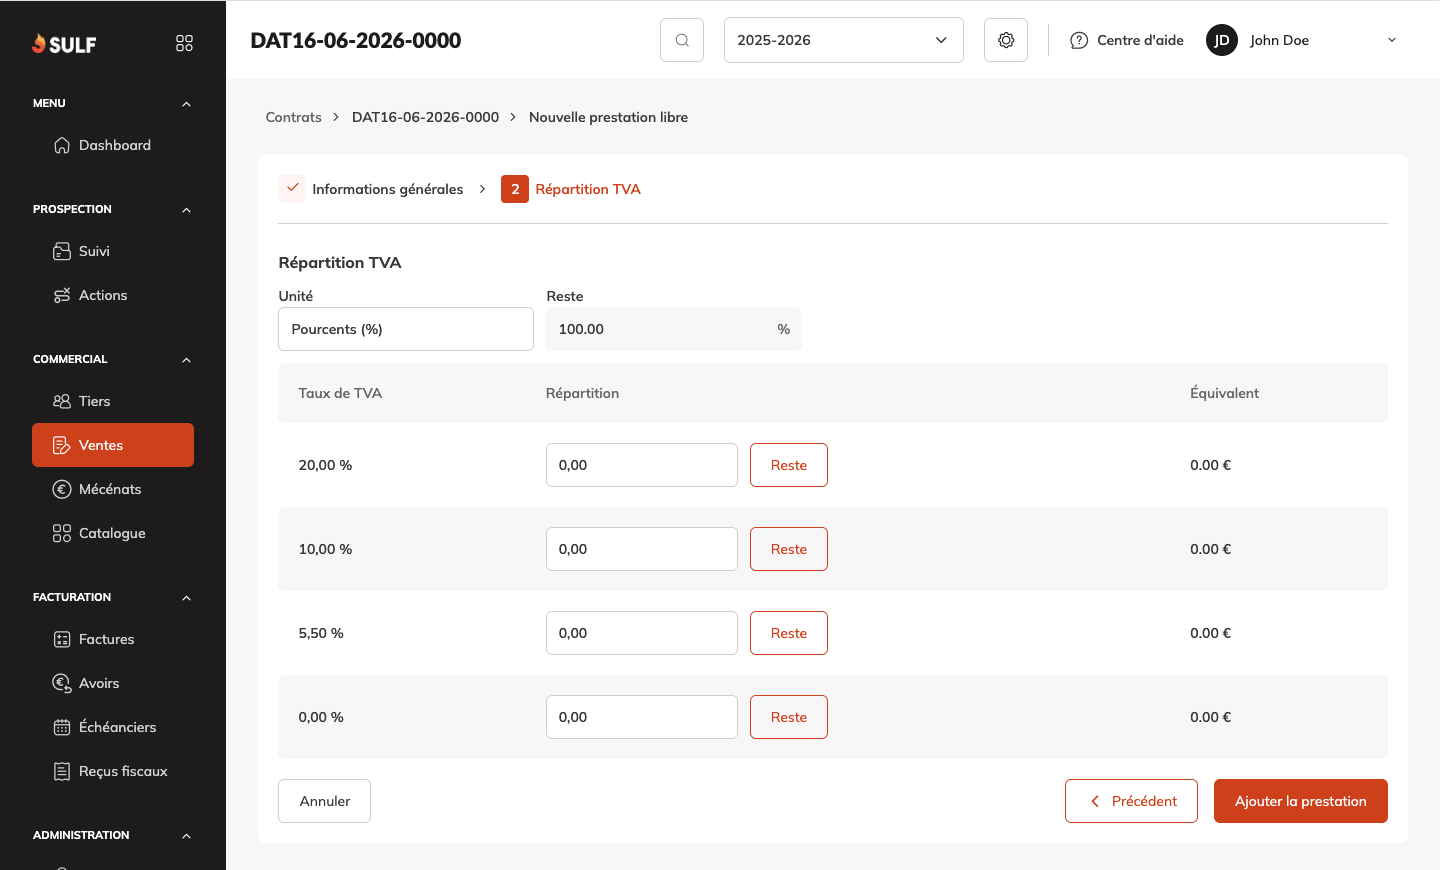This screenshot has height=870, width=1440.
Task: Click the Annuler button
Action: [324, 801]
